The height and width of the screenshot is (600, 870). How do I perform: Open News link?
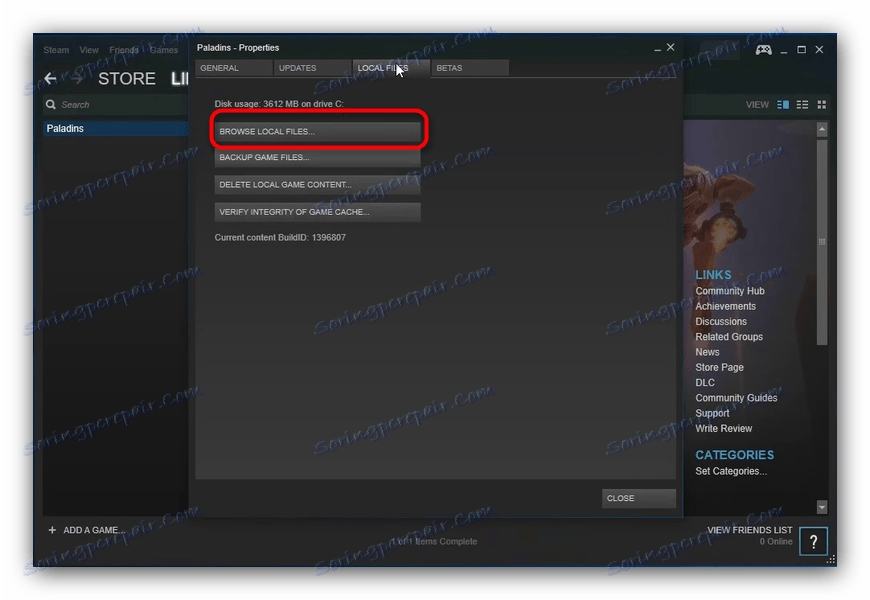(707, 352)
